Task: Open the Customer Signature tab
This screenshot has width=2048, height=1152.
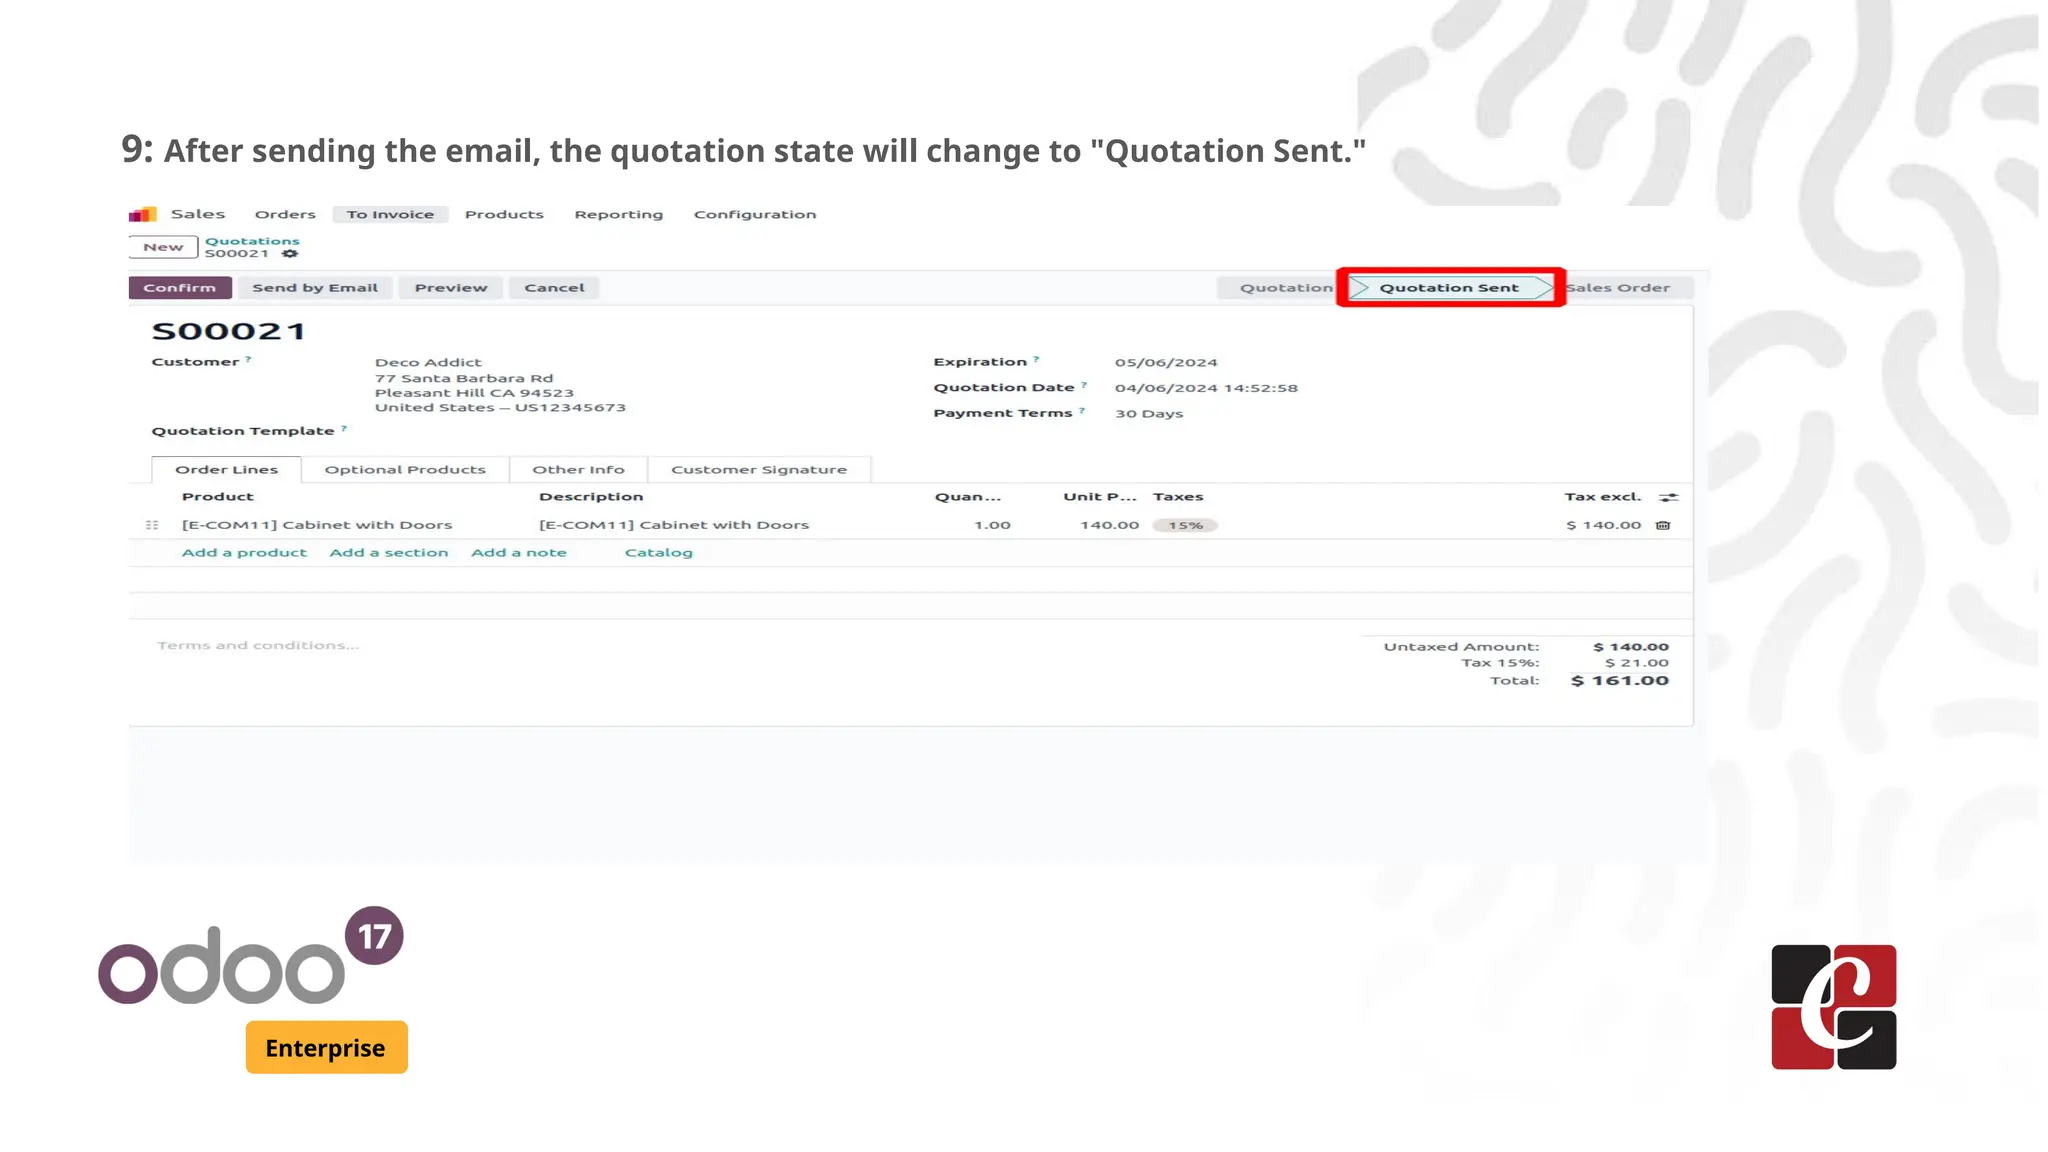Action: [758, 470]
